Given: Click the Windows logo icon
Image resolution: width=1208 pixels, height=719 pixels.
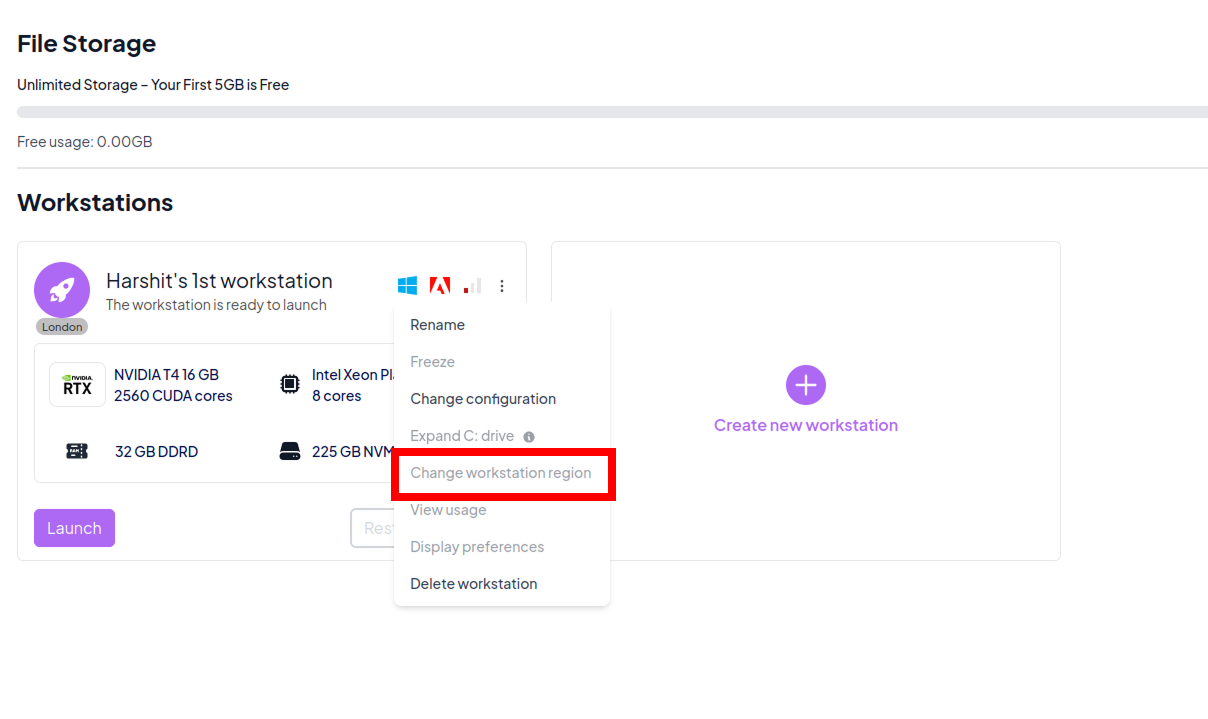Looking at the screenshot, I should click(407, 286).
